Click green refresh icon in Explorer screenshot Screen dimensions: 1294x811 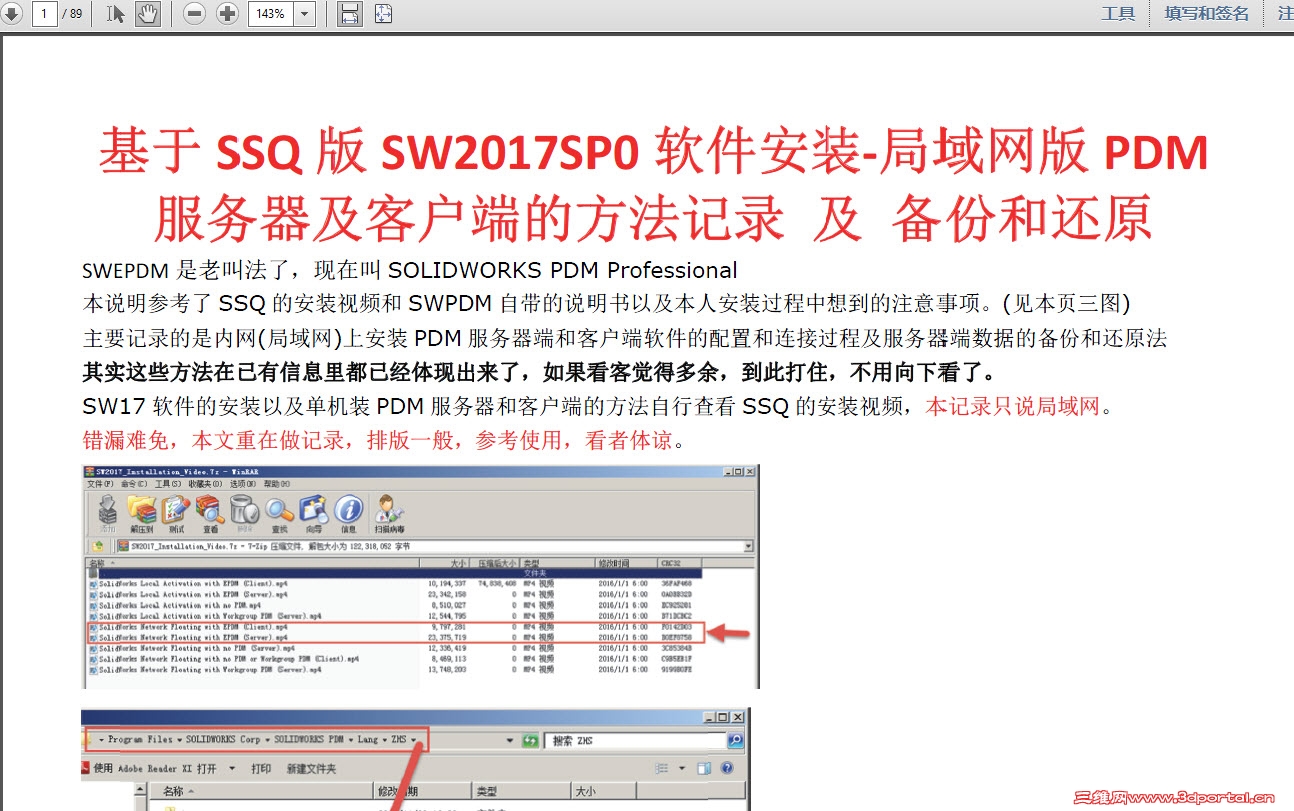click(x=529, y=741)
